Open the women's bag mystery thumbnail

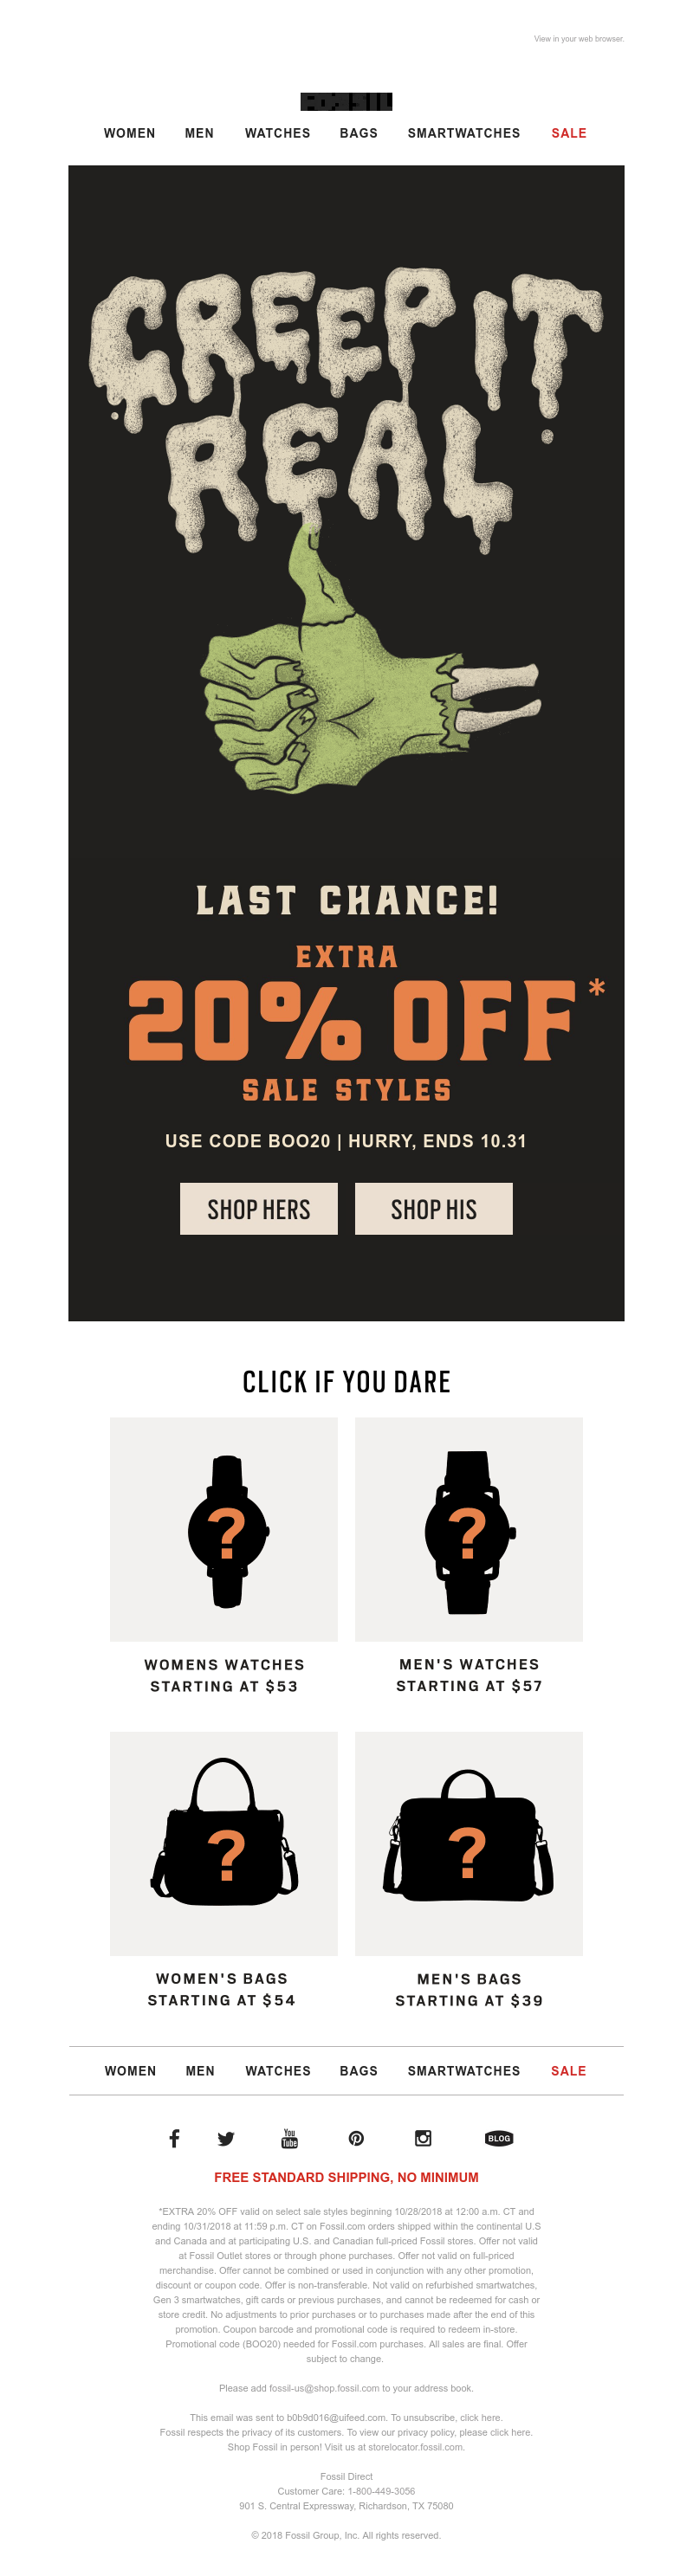(224, 1843)
